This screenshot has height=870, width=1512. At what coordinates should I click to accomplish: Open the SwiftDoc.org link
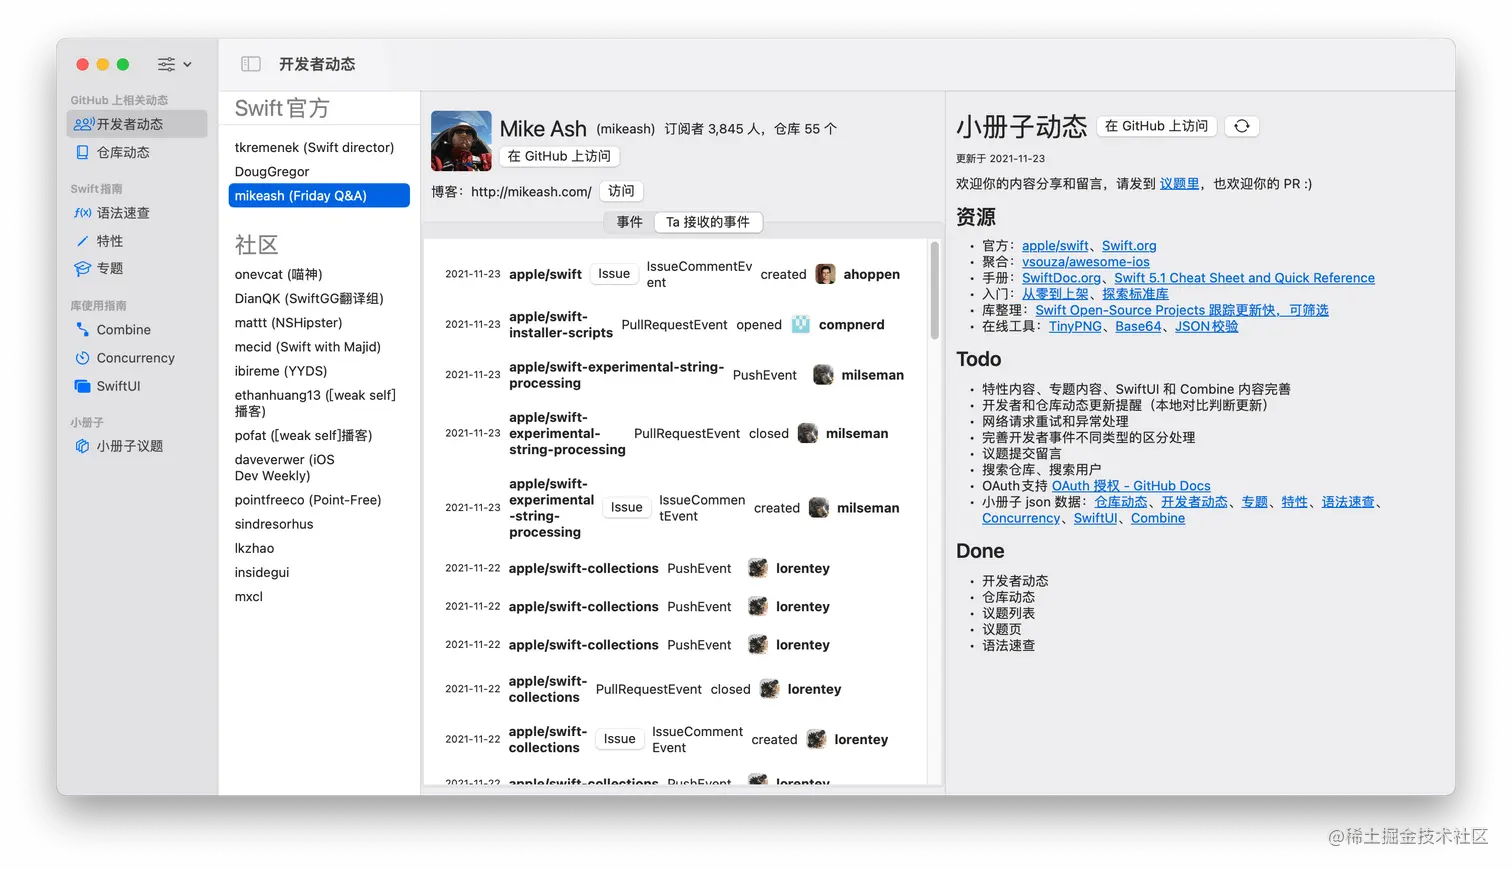click(1061, 278)
